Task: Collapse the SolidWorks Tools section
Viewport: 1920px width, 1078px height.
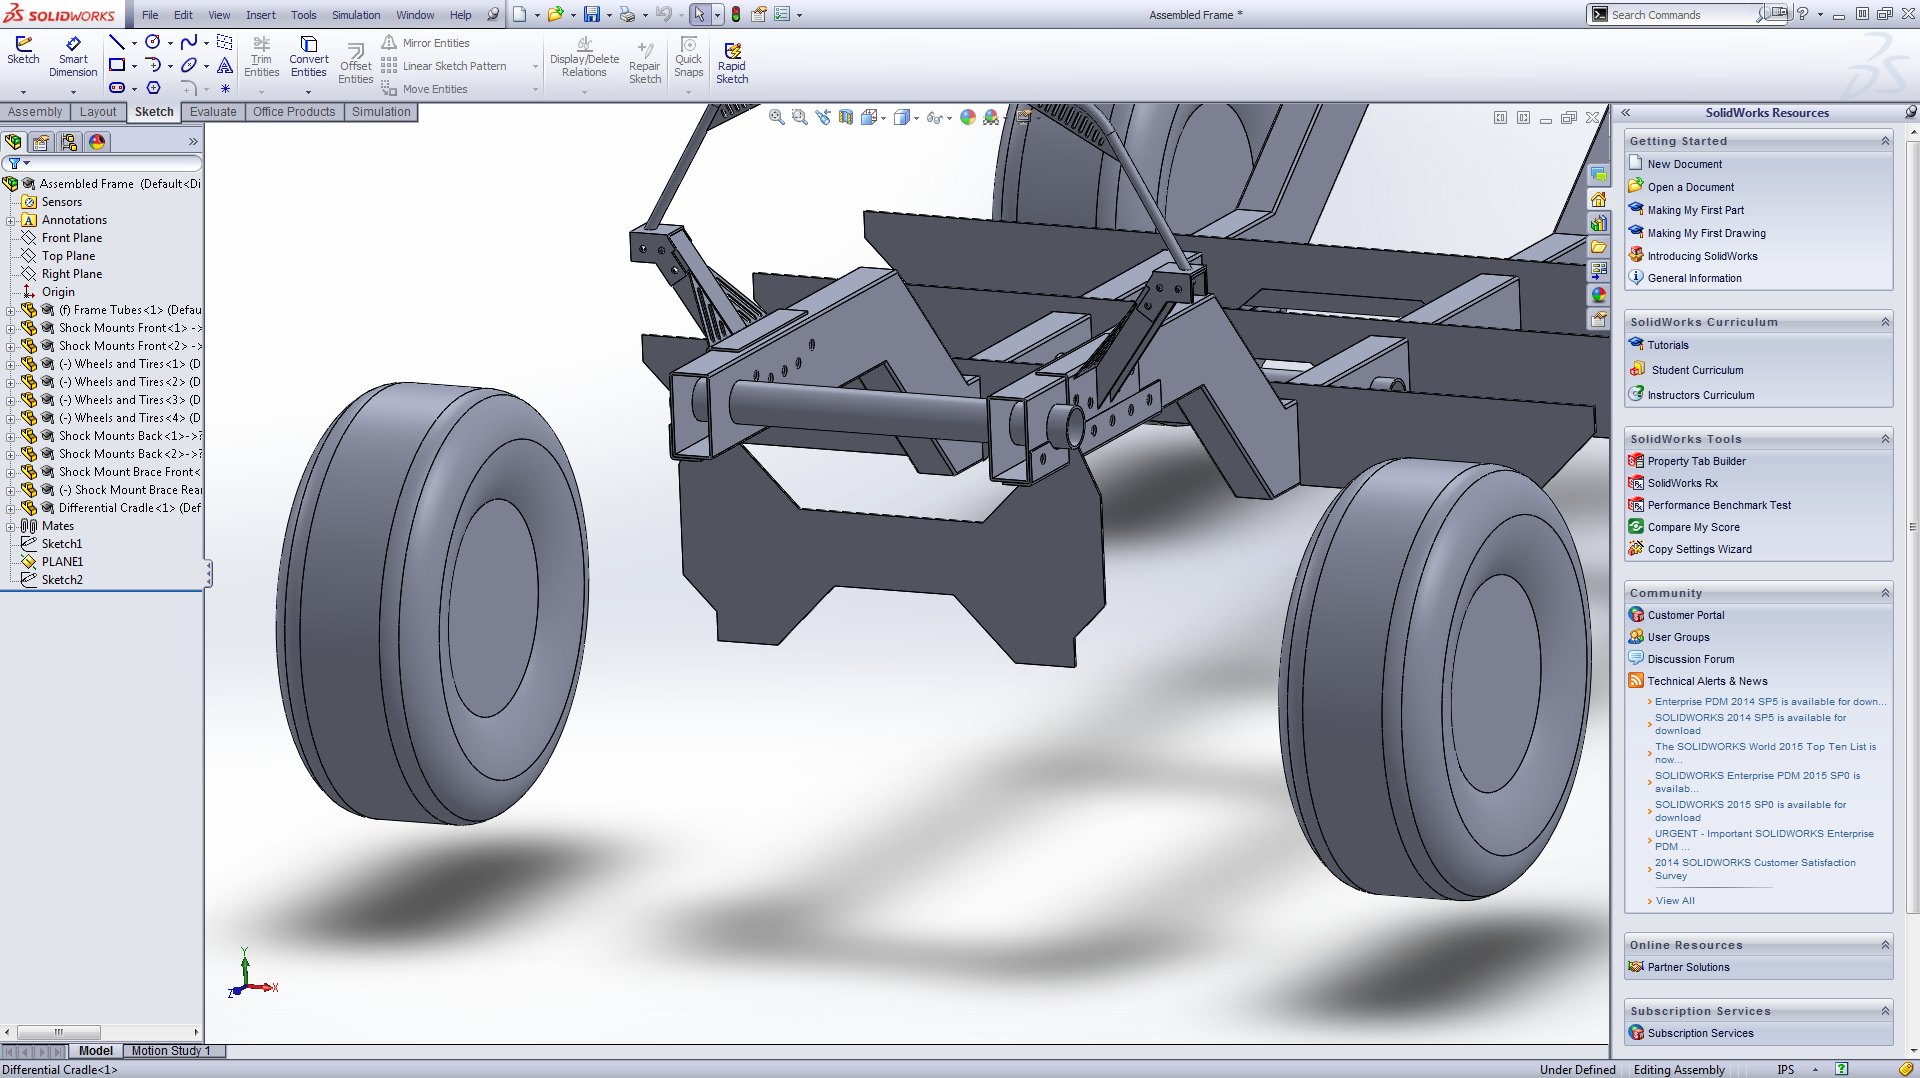Action: (1885, 439)
